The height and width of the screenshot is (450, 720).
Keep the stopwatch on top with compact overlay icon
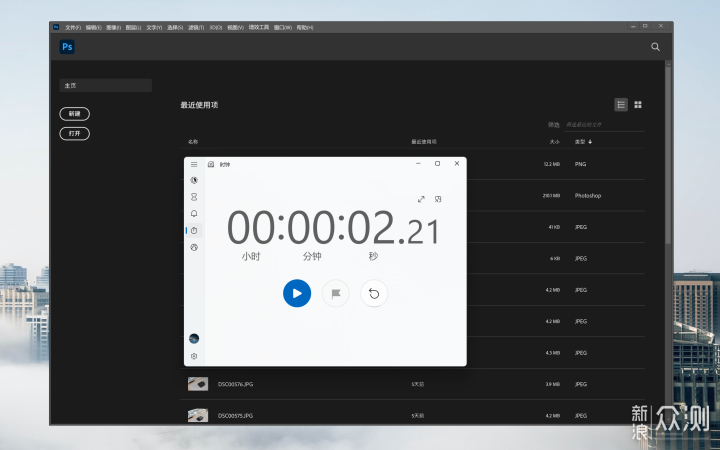tap(438, 199)
